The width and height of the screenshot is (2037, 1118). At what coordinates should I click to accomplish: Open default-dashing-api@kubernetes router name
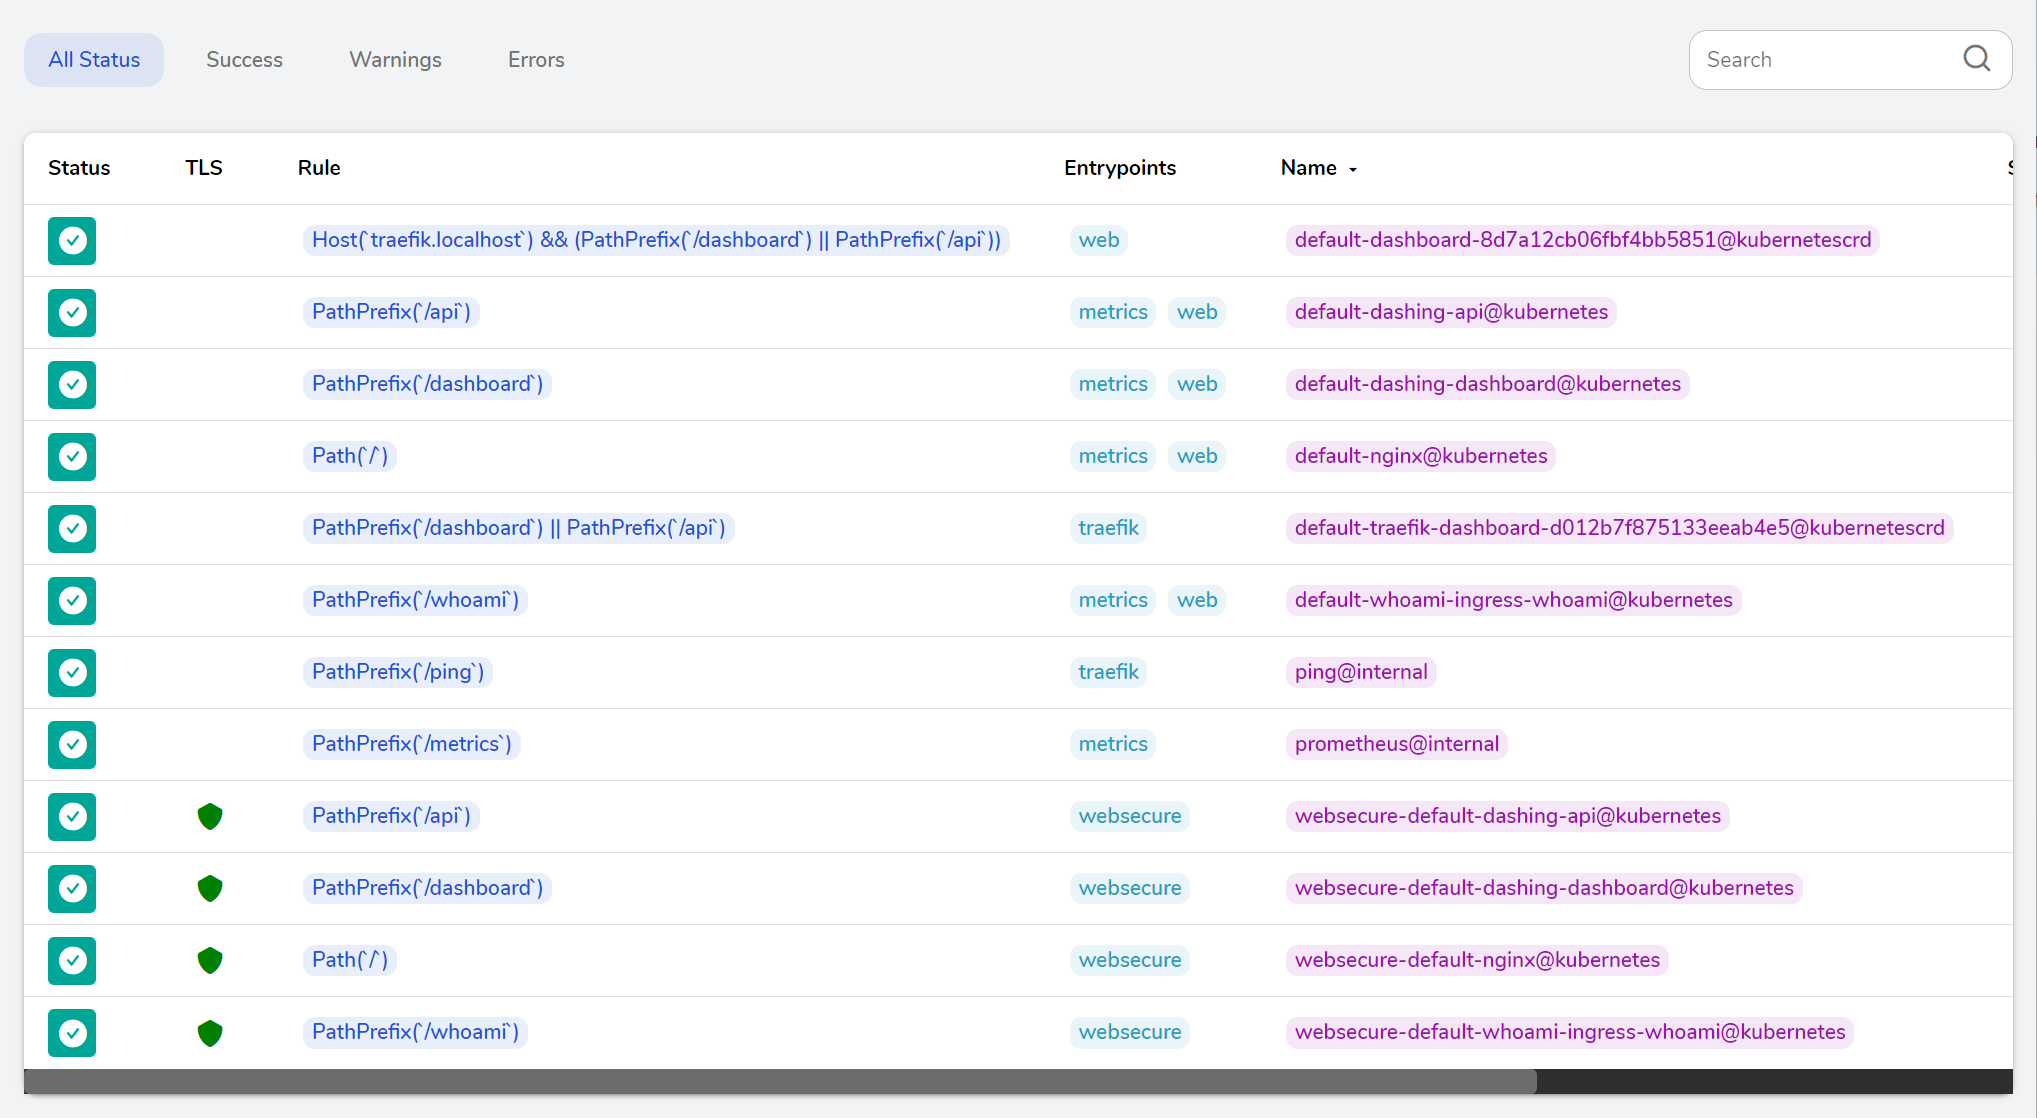click(x=1451, y=312)
